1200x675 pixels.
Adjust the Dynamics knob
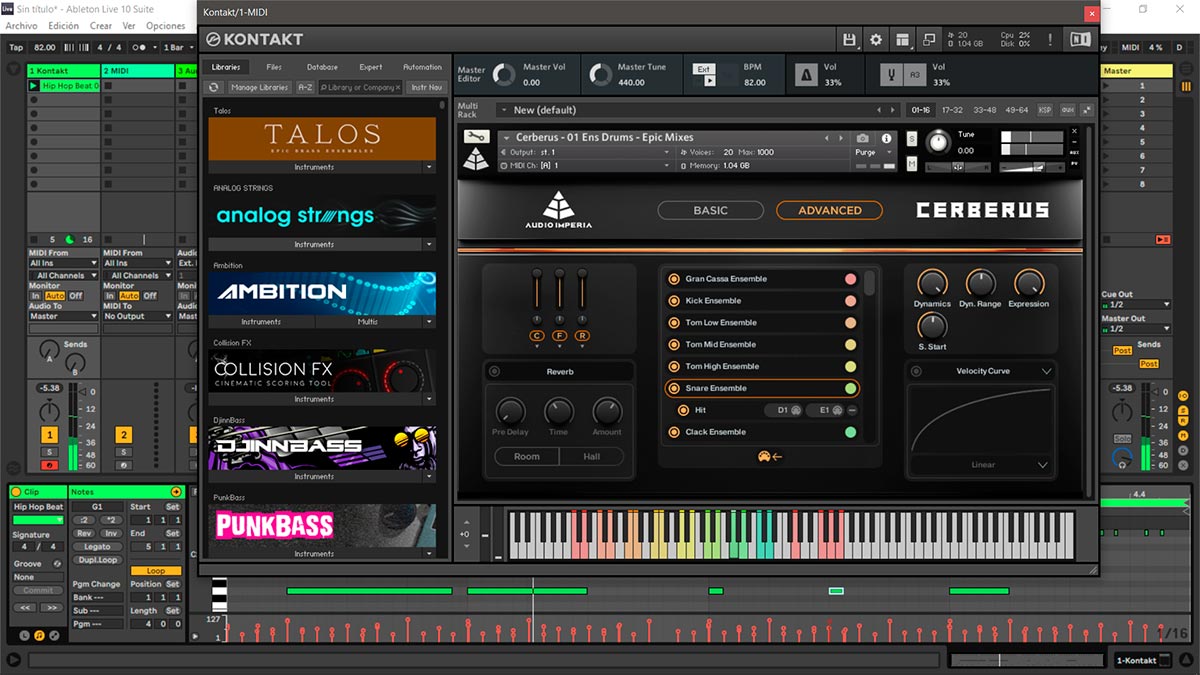point(932,283)
